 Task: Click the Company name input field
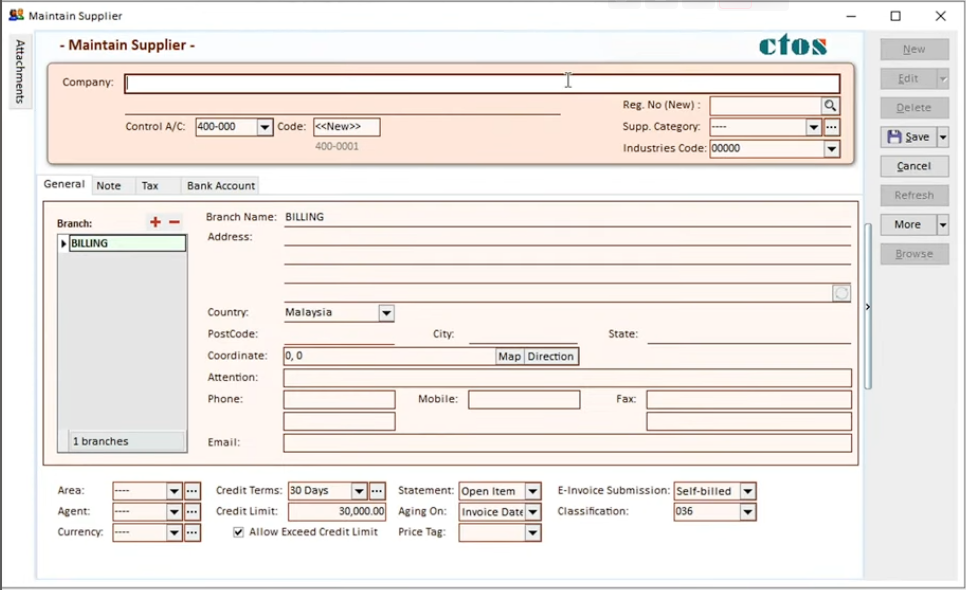pyautogui.click(x=482, y=84)
